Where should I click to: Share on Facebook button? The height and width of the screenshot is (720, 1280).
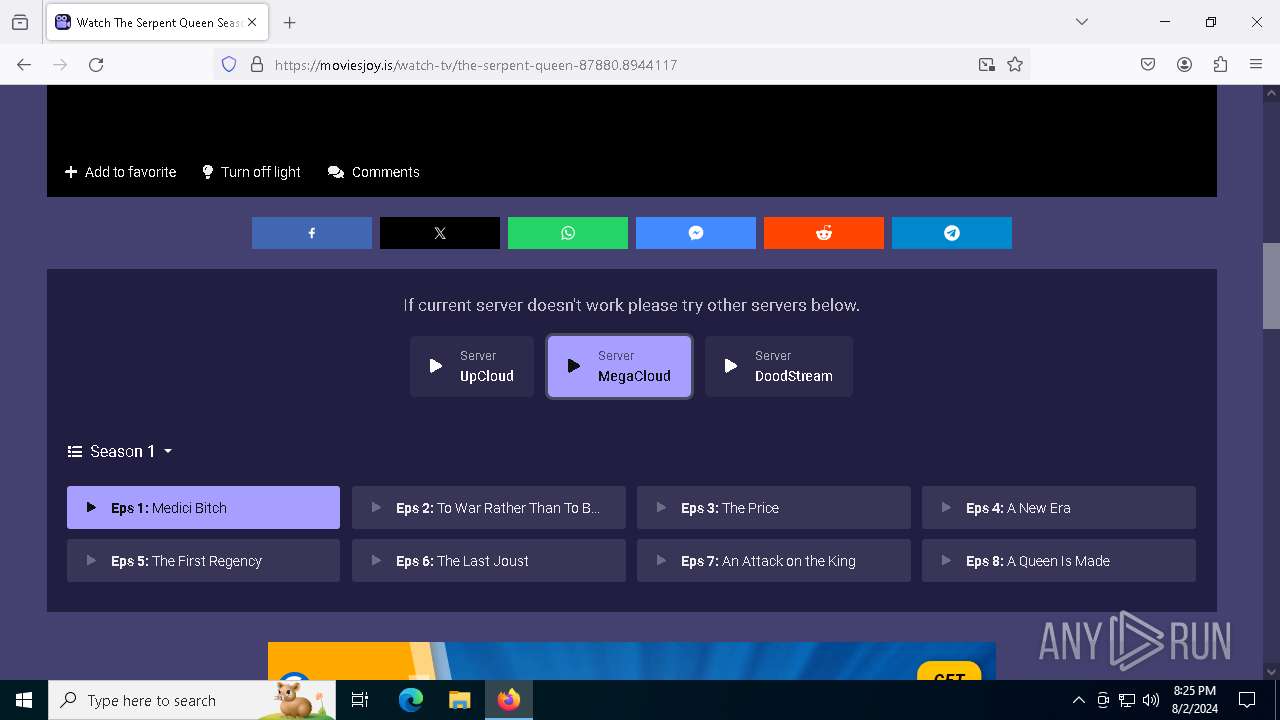[312, 233]
